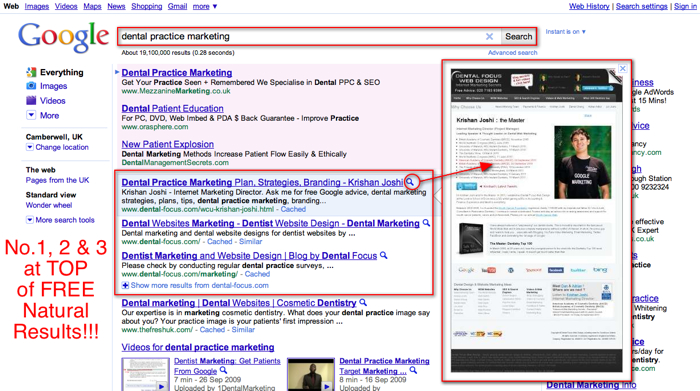
Task: Expand the More search types dropdown
Action: pyautogui.click(x=31, y=115)
